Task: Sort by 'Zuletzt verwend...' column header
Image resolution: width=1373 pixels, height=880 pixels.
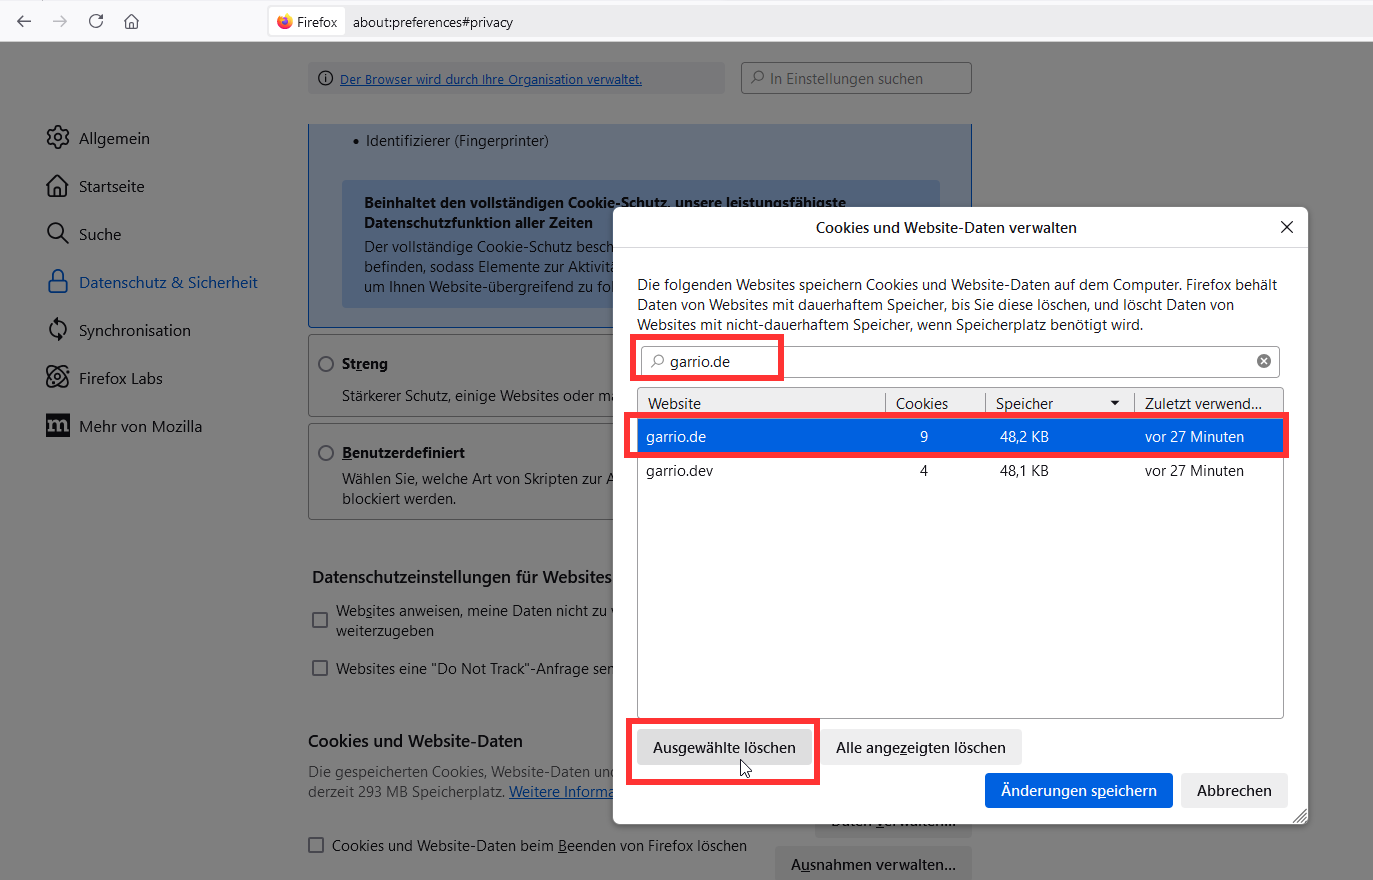Action: click(x=1209, y=403)
